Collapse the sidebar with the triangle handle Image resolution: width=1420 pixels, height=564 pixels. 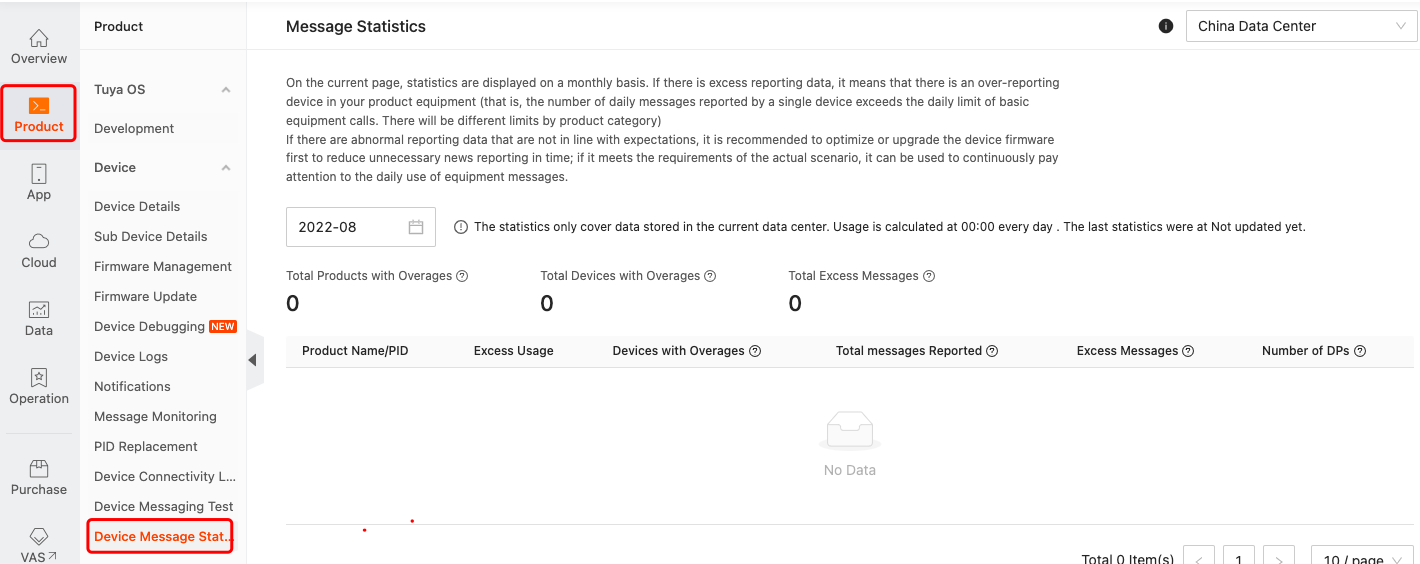pos(253,360)
